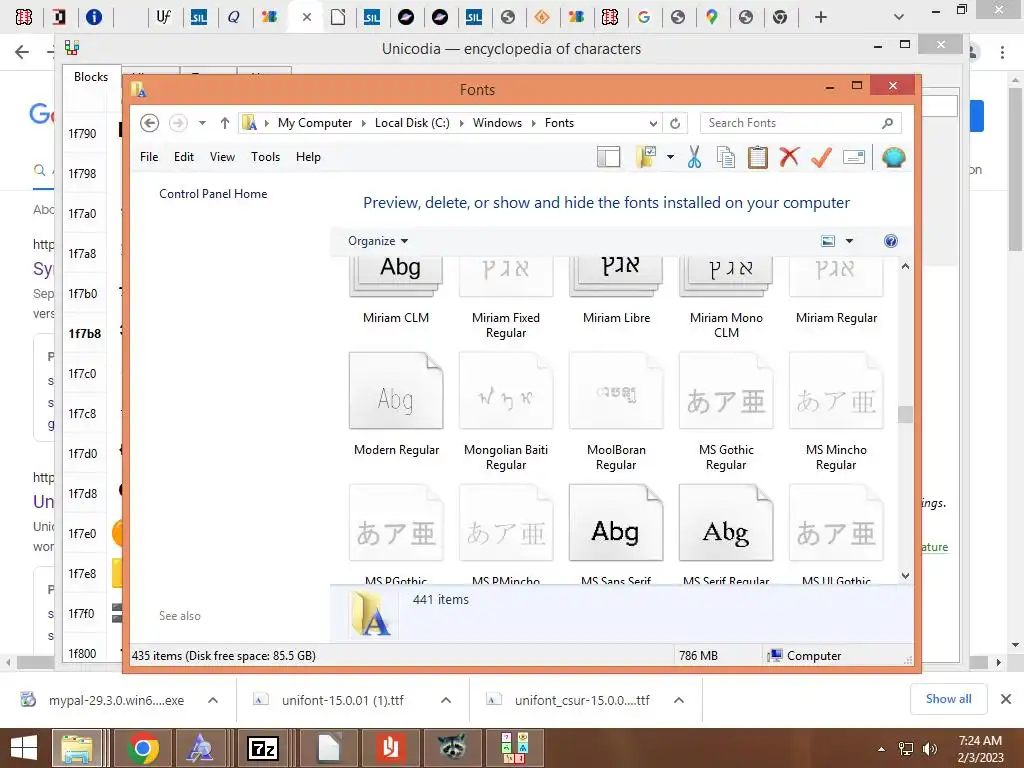
Task: Open the Edit menu
Action: [x=184, y=157]
